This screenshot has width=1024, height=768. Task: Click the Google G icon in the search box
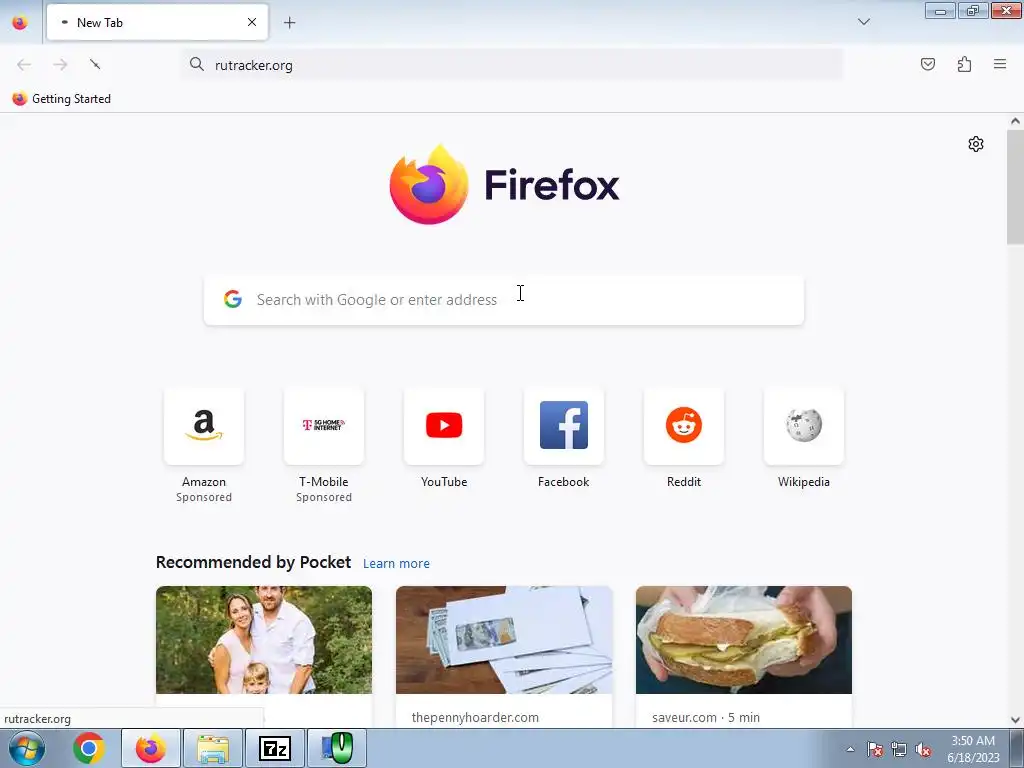click(x=233, y=299)
